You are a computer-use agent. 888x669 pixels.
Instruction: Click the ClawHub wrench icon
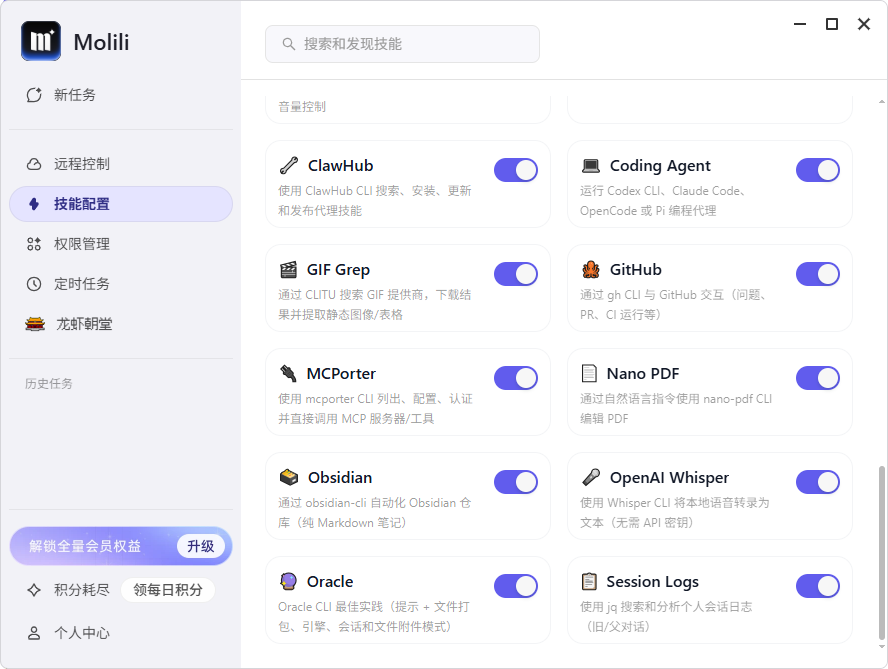[x=289, y=165]
